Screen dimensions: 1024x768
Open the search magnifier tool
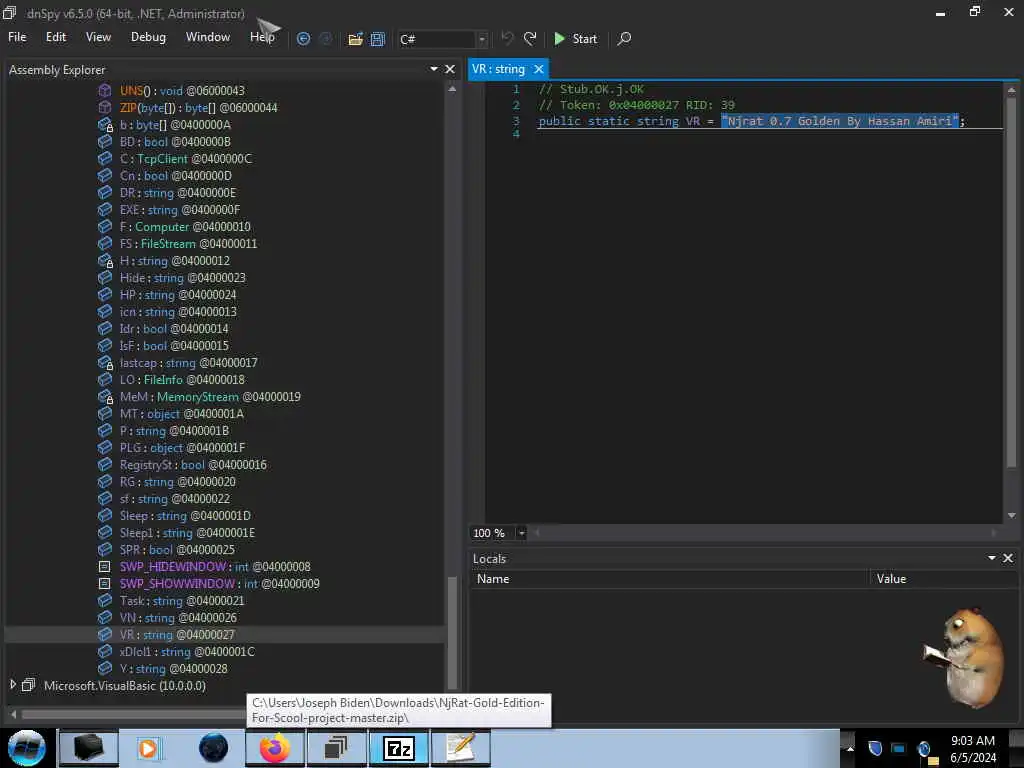point(624,39)
